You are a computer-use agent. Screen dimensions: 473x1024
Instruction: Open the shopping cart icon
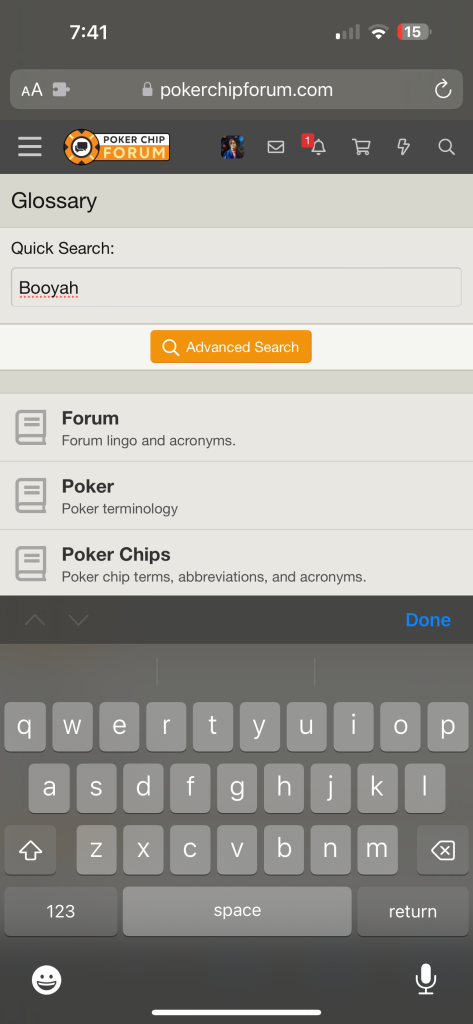(x=361, y=147)
